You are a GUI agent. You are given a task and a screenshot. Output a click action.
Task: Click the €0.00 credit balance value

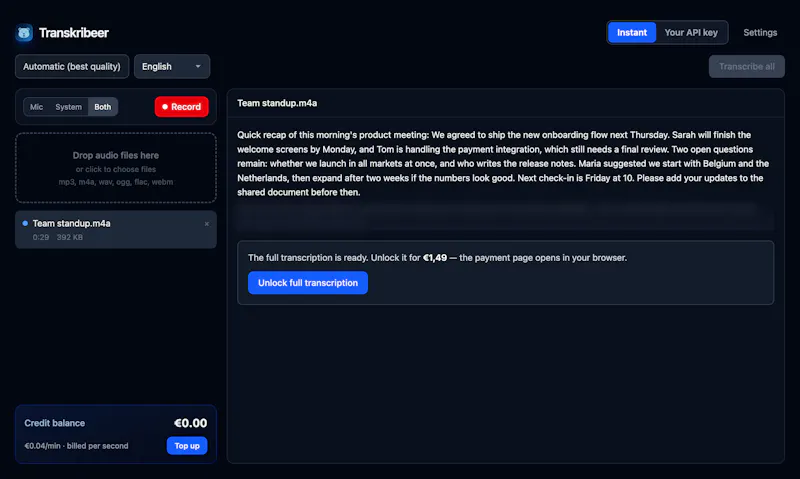190,423
